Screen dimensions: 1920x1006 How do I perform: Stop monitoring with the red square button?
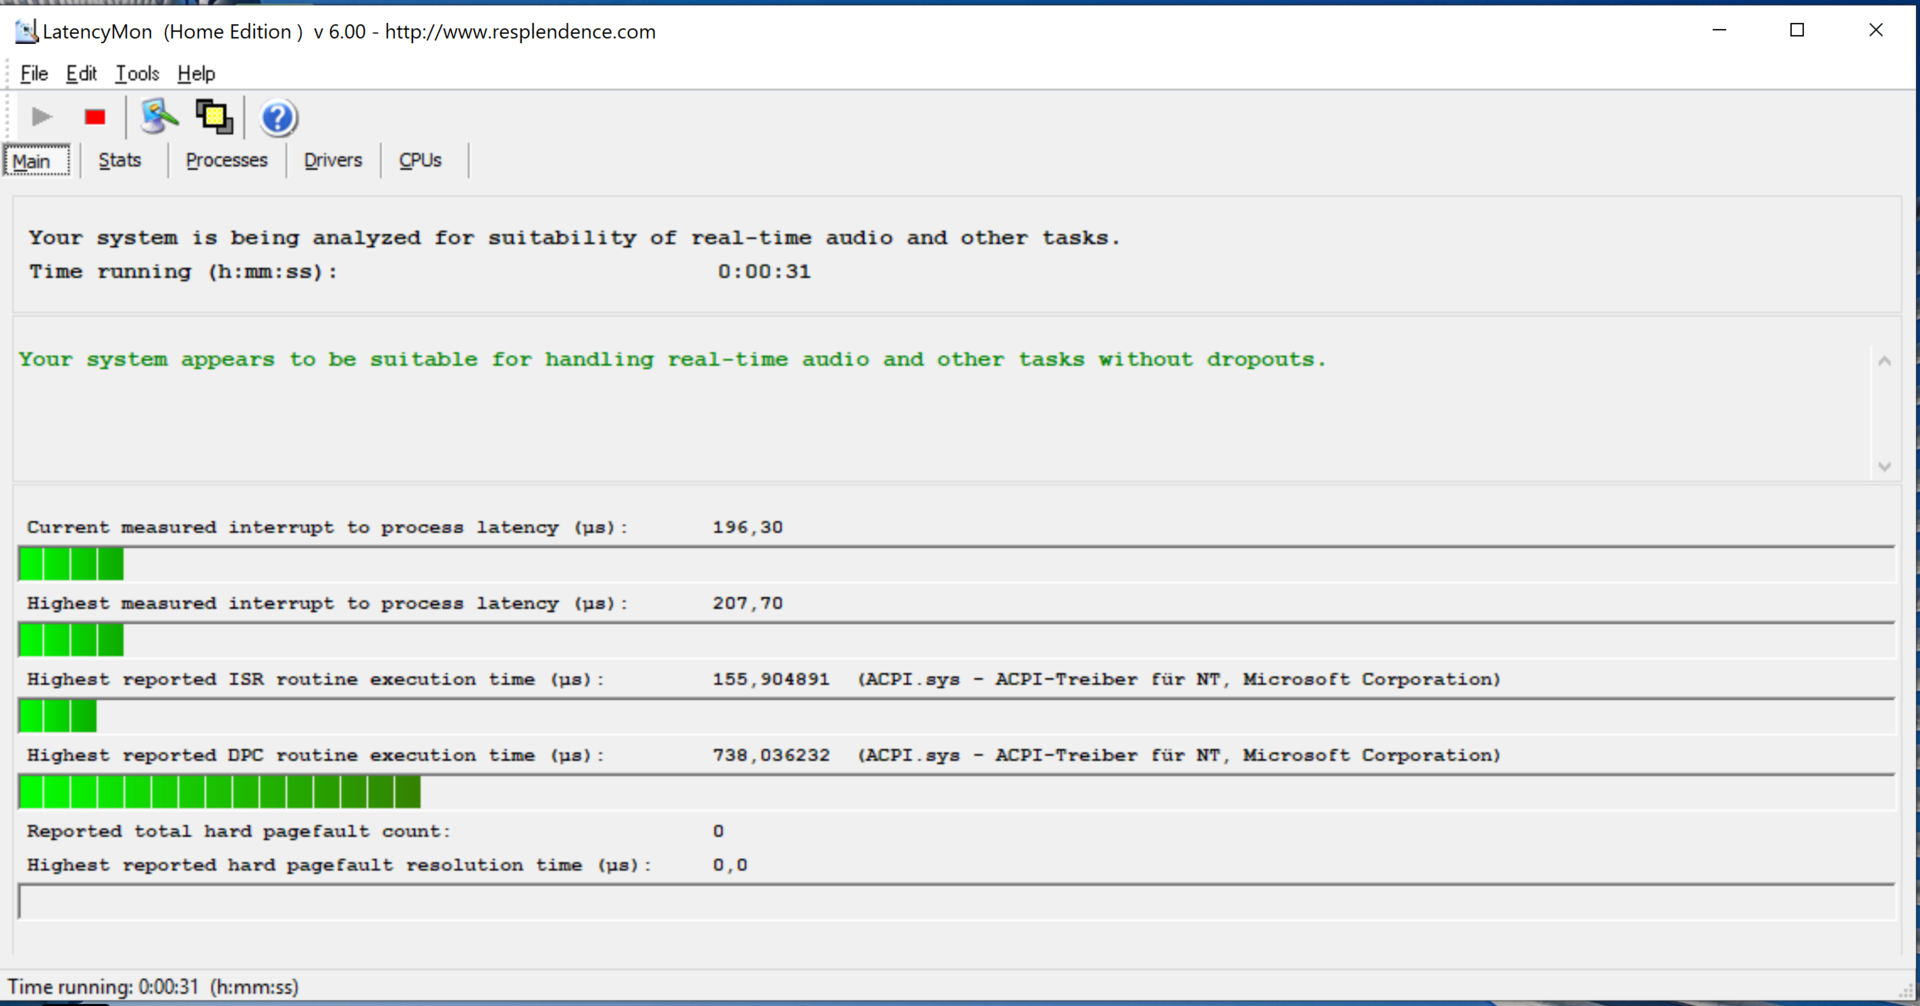(x=95, y=118)
